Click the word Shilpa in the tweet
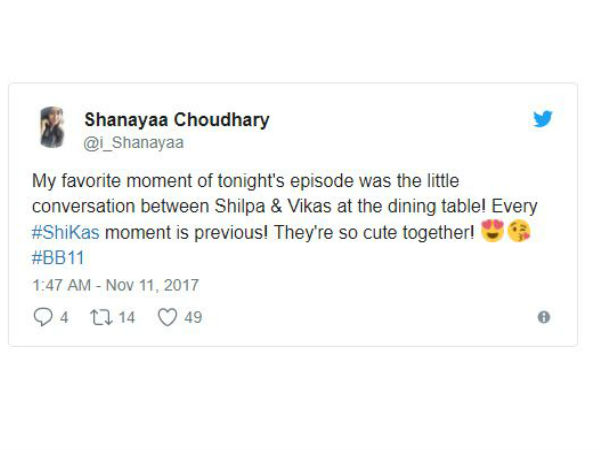The height and width of the screenshot is (450, 600). 240,206
